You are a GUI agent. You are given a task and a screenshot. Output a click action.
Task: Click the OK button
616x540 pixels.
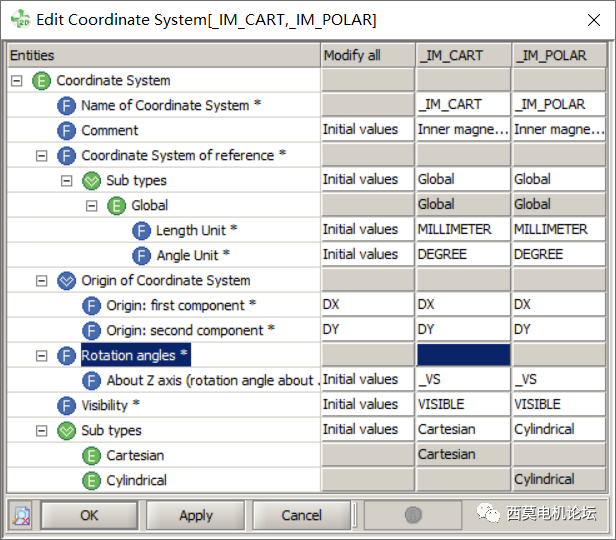tap(89, 515)
